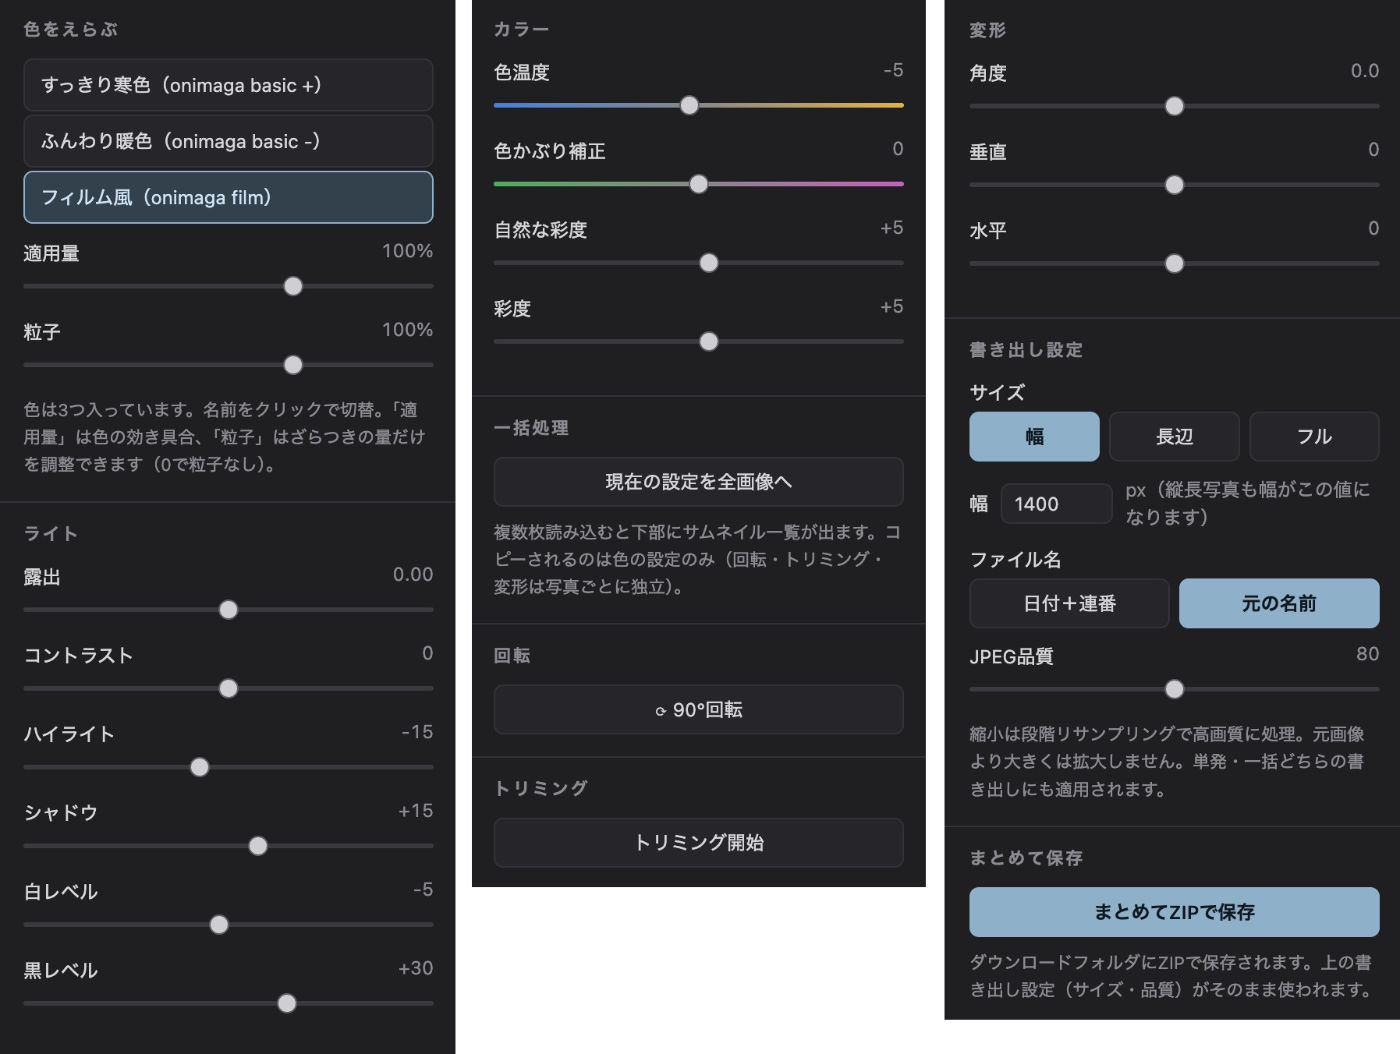Click the JPEG品質 slider handle
The width and height of the screenshot is (1400, 1054).
pyautogui.click(x=1175, y=689)
